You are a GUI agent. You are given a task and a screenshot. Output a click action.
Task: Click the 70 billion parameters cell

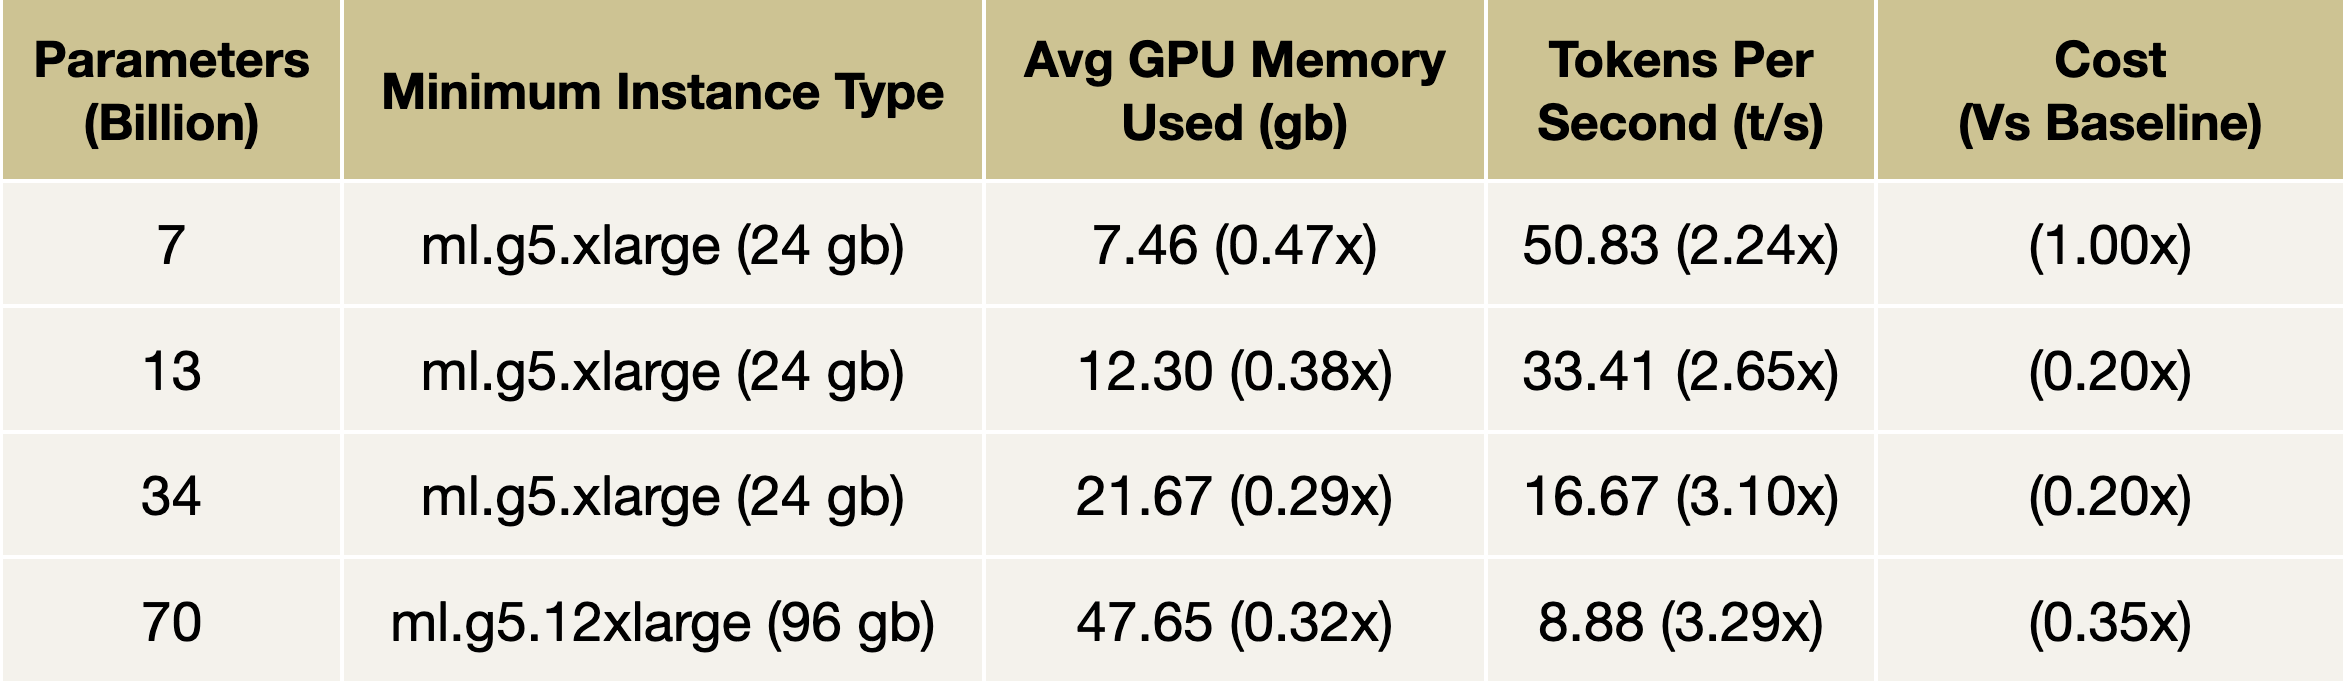point(171,622)
